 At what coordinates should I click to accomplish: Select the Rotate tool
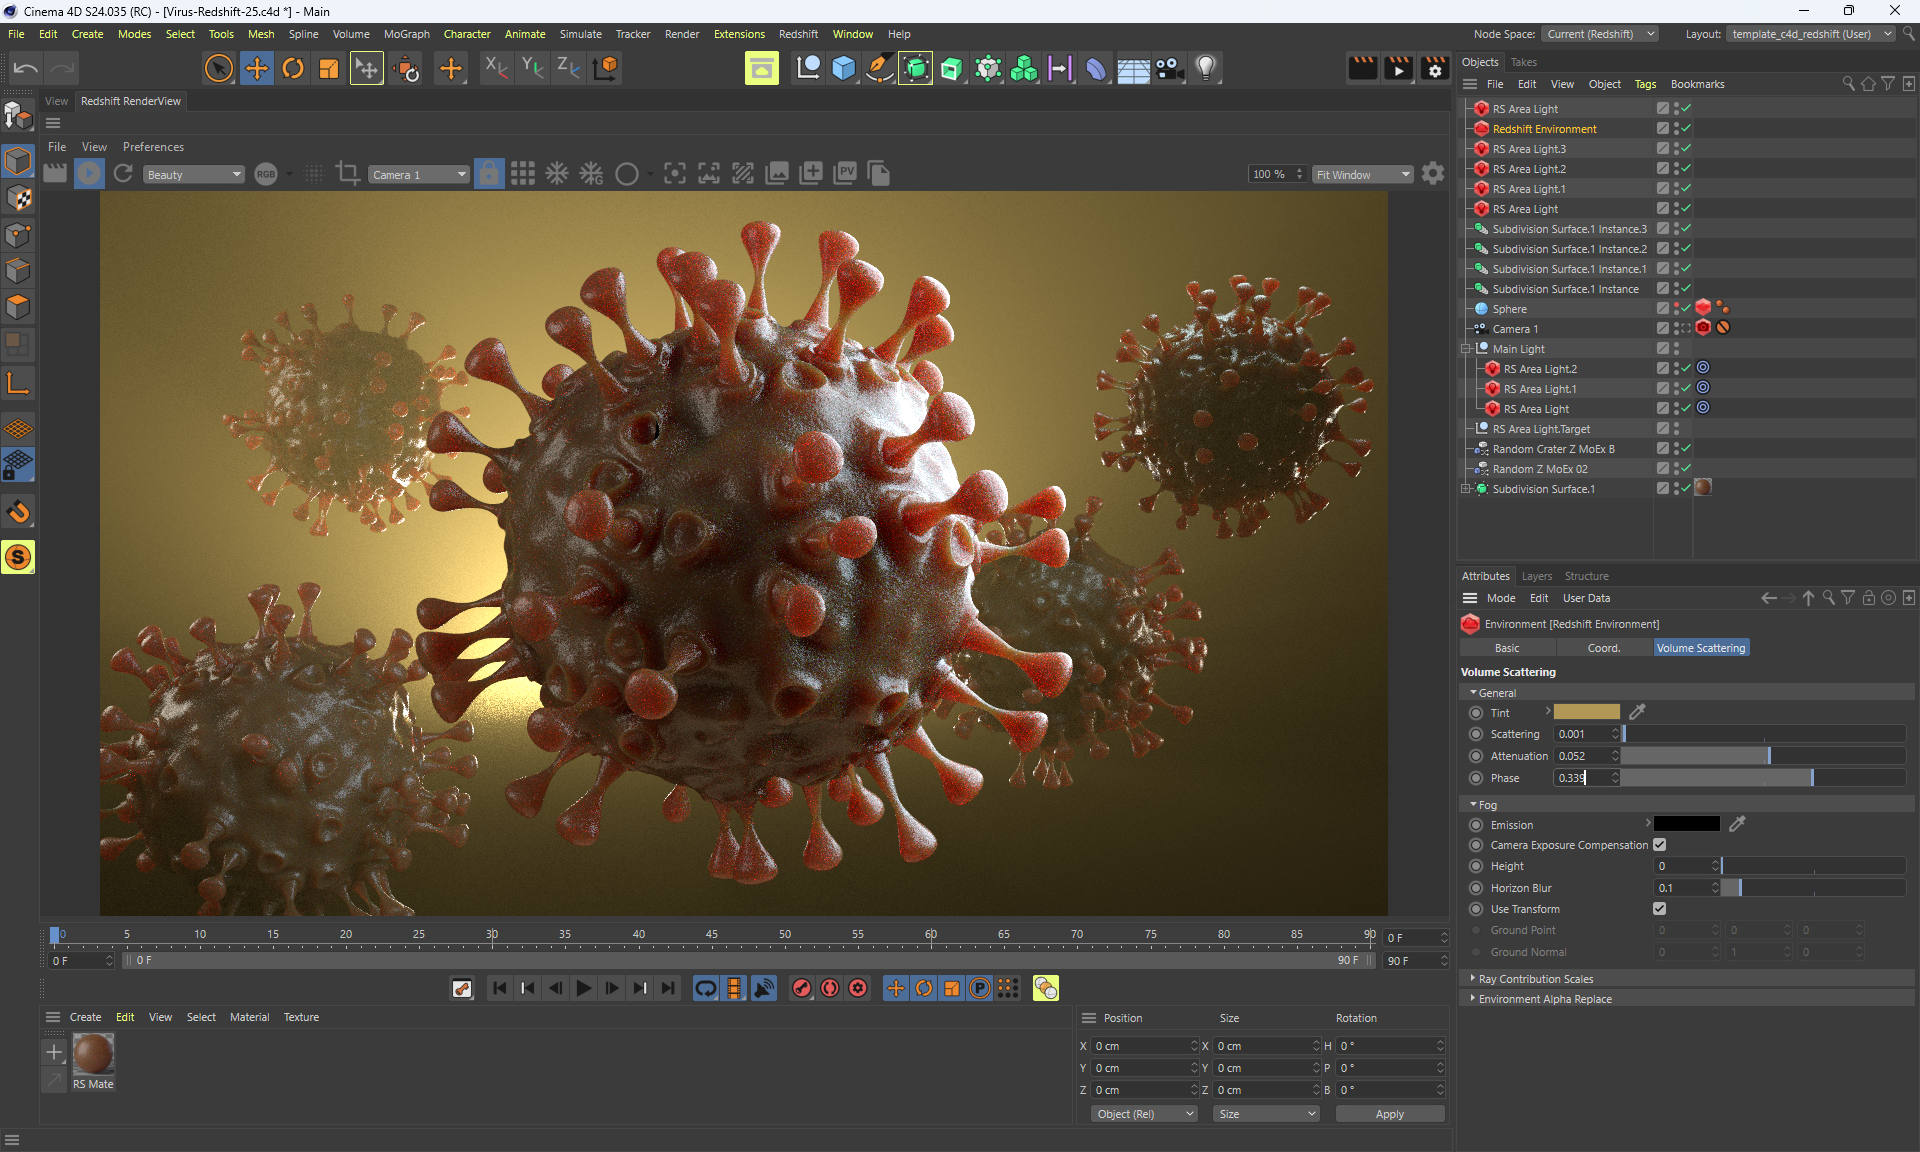pos(293,68)
